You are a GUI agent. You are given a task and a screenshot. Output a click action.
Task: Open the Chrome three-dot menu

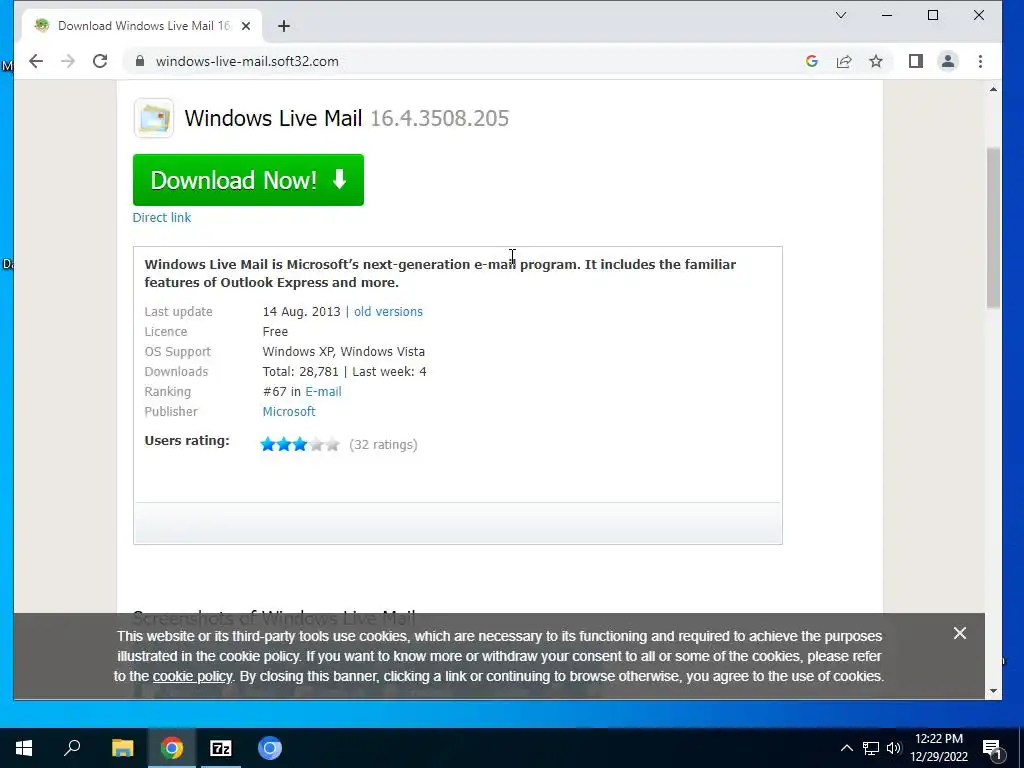(980, 61)
